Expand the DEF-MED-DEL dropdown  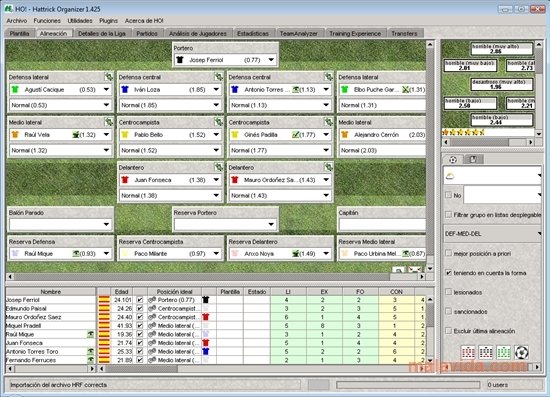pos(492,234)
